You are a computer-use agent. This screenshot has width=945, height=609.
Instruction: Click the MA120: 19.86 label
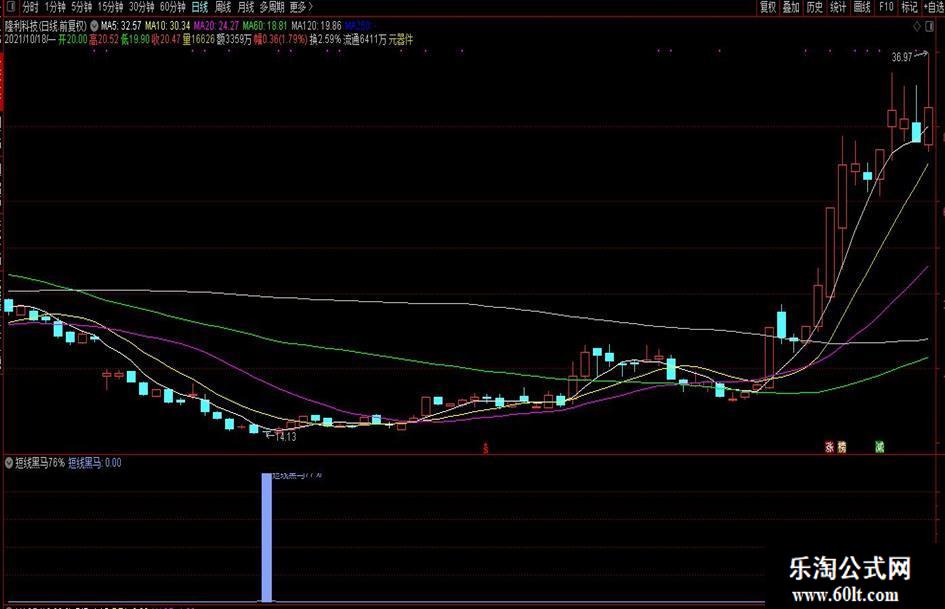tap(316, 26)
